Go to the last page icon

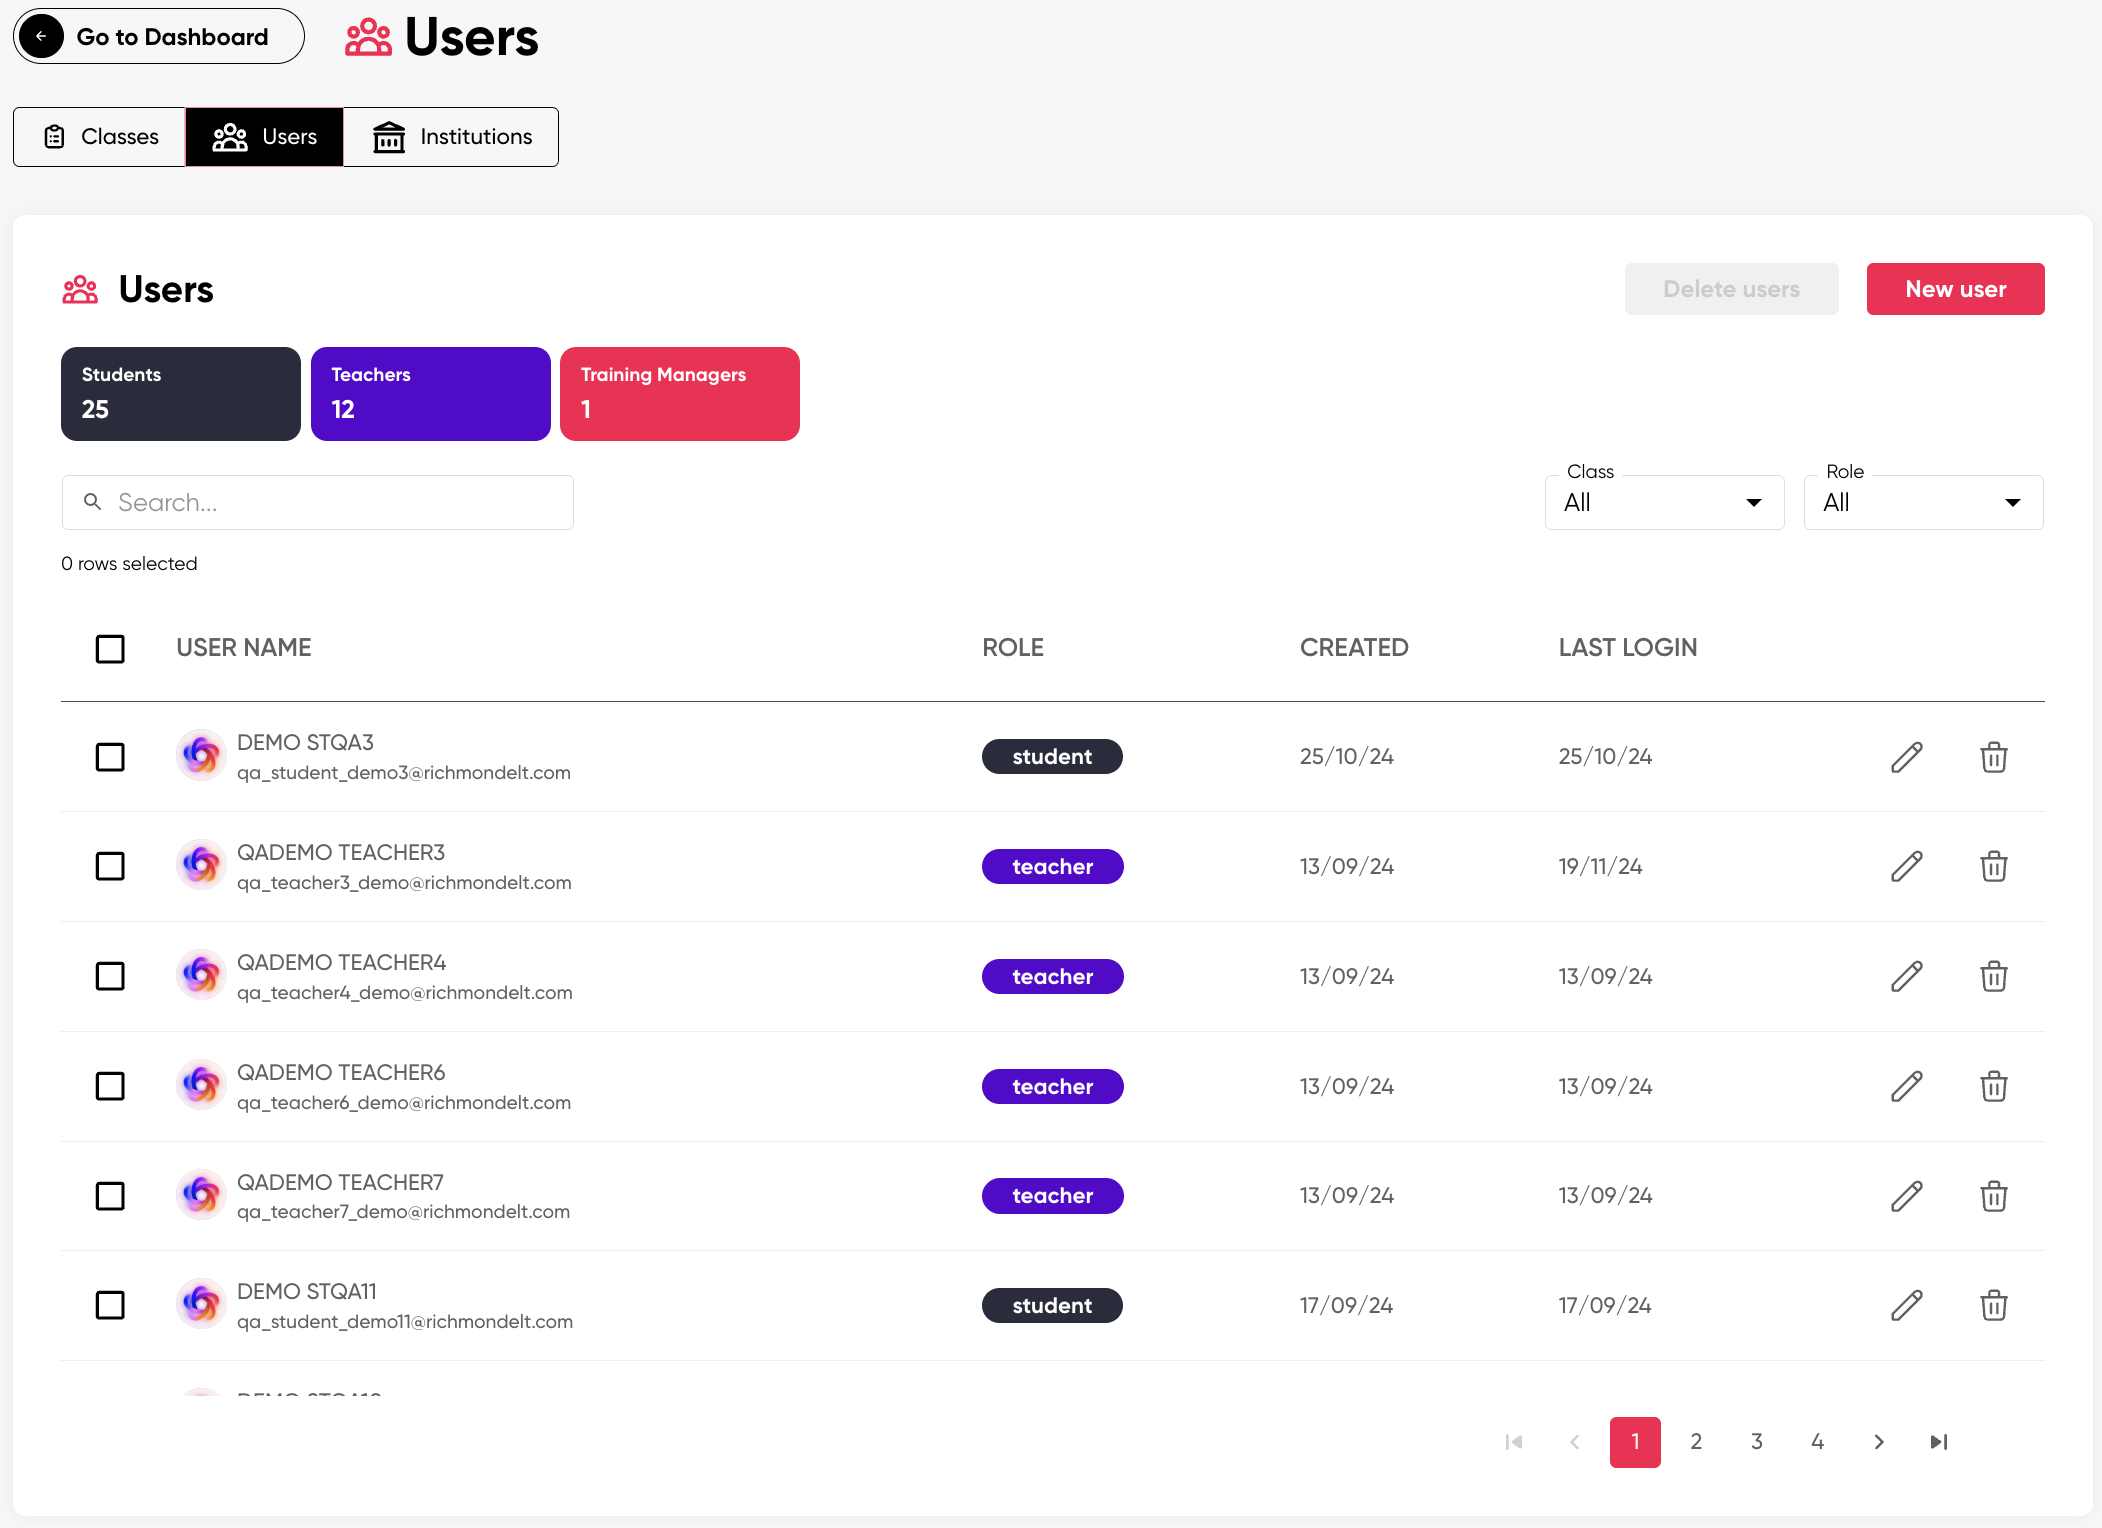coord(1938,1441)
